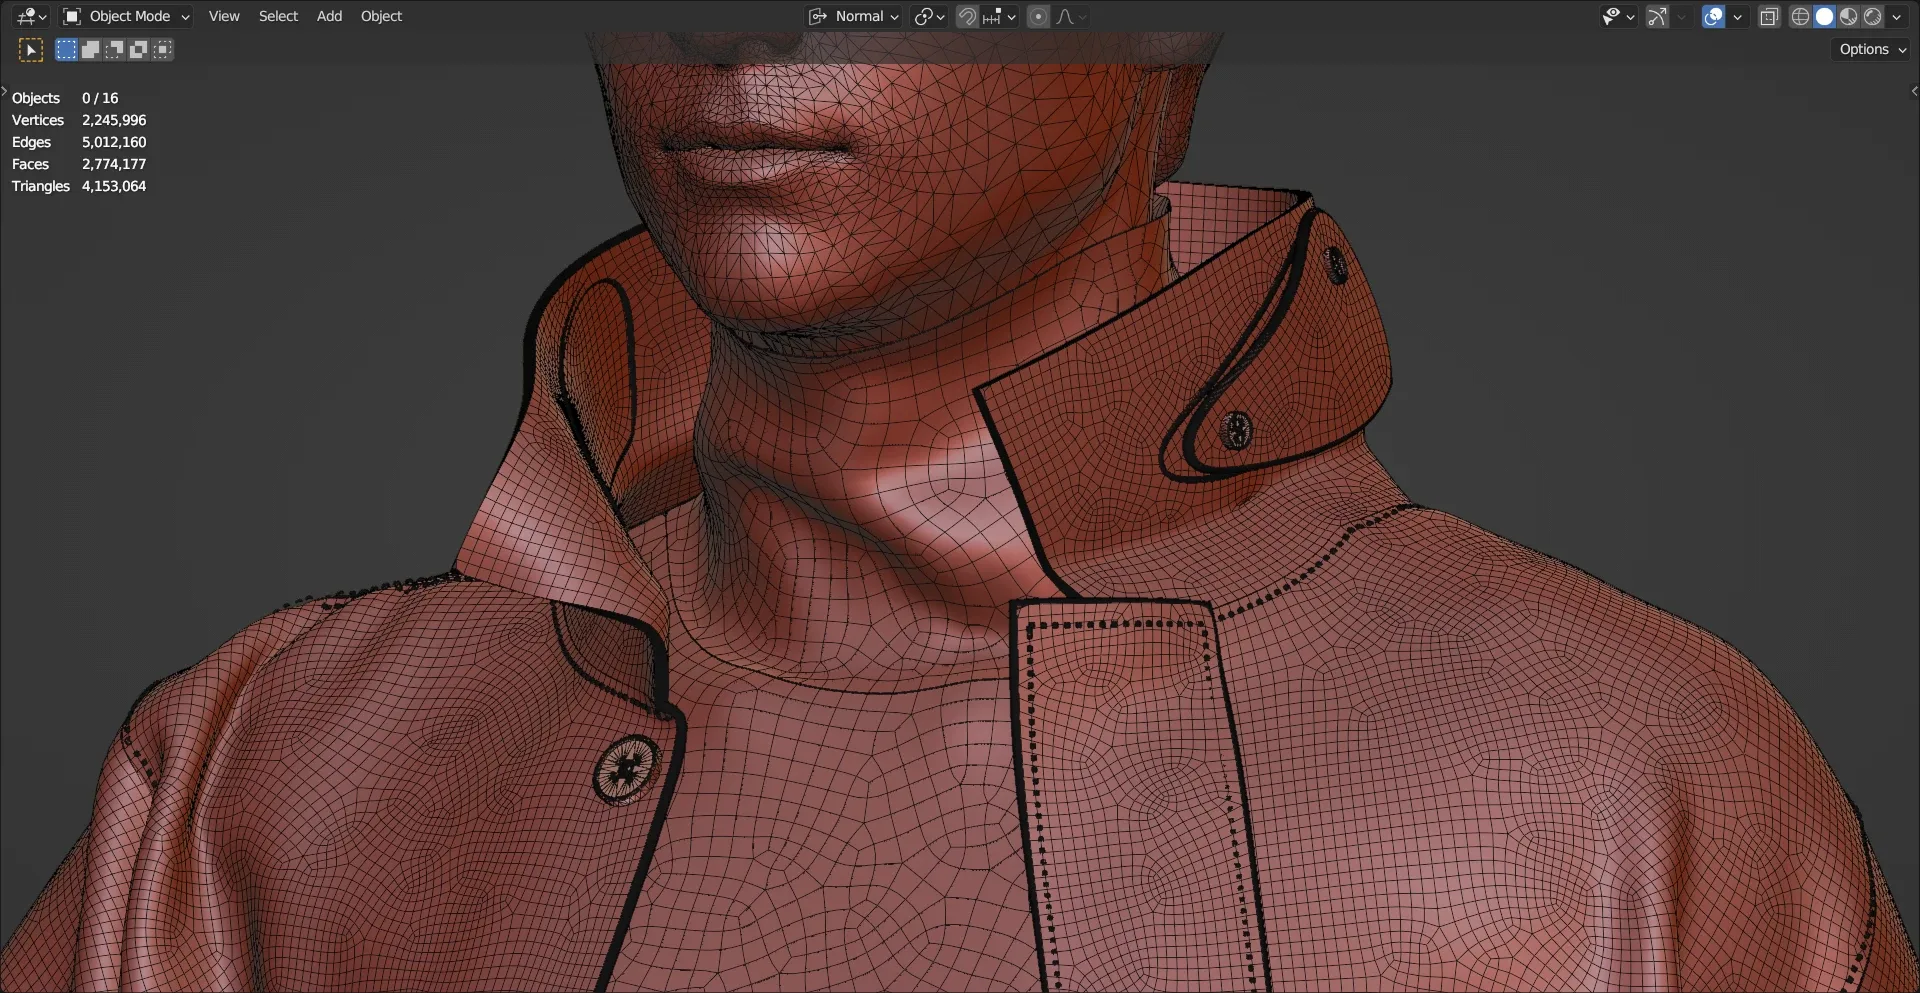Screen dimensions: 1920x993
Task: Open the viewport shading options dropdown
Action: coord(1896,16)
